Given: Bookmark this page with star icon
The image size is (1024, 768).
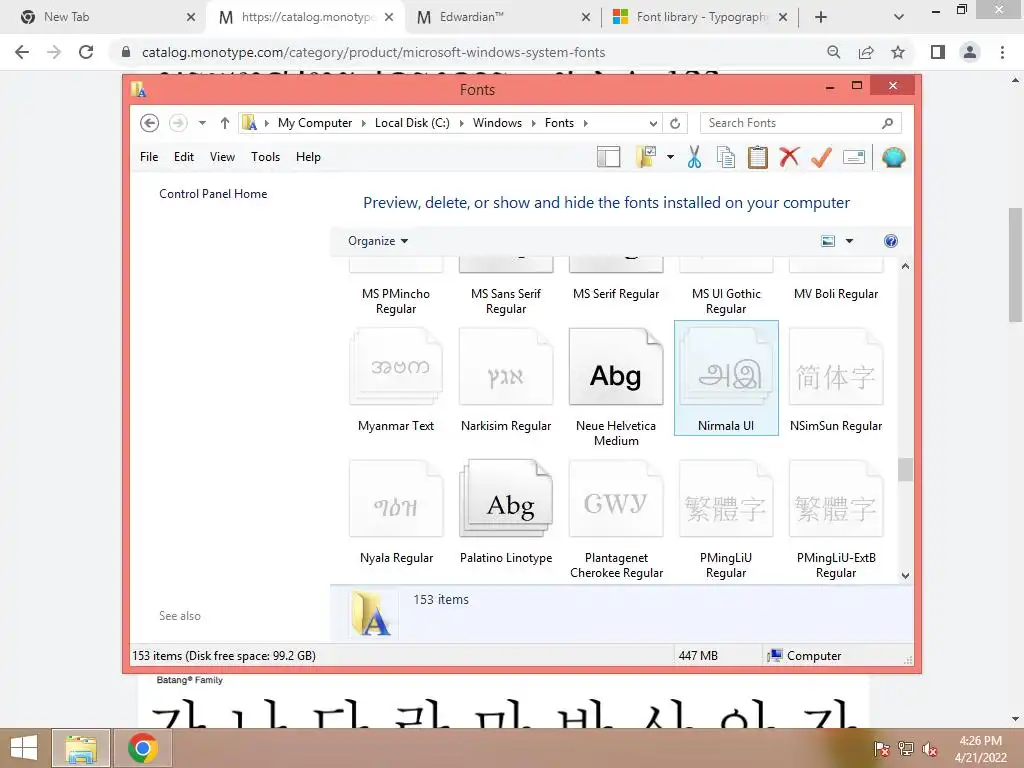Looking at the screenshot, I should coord(898,52).
